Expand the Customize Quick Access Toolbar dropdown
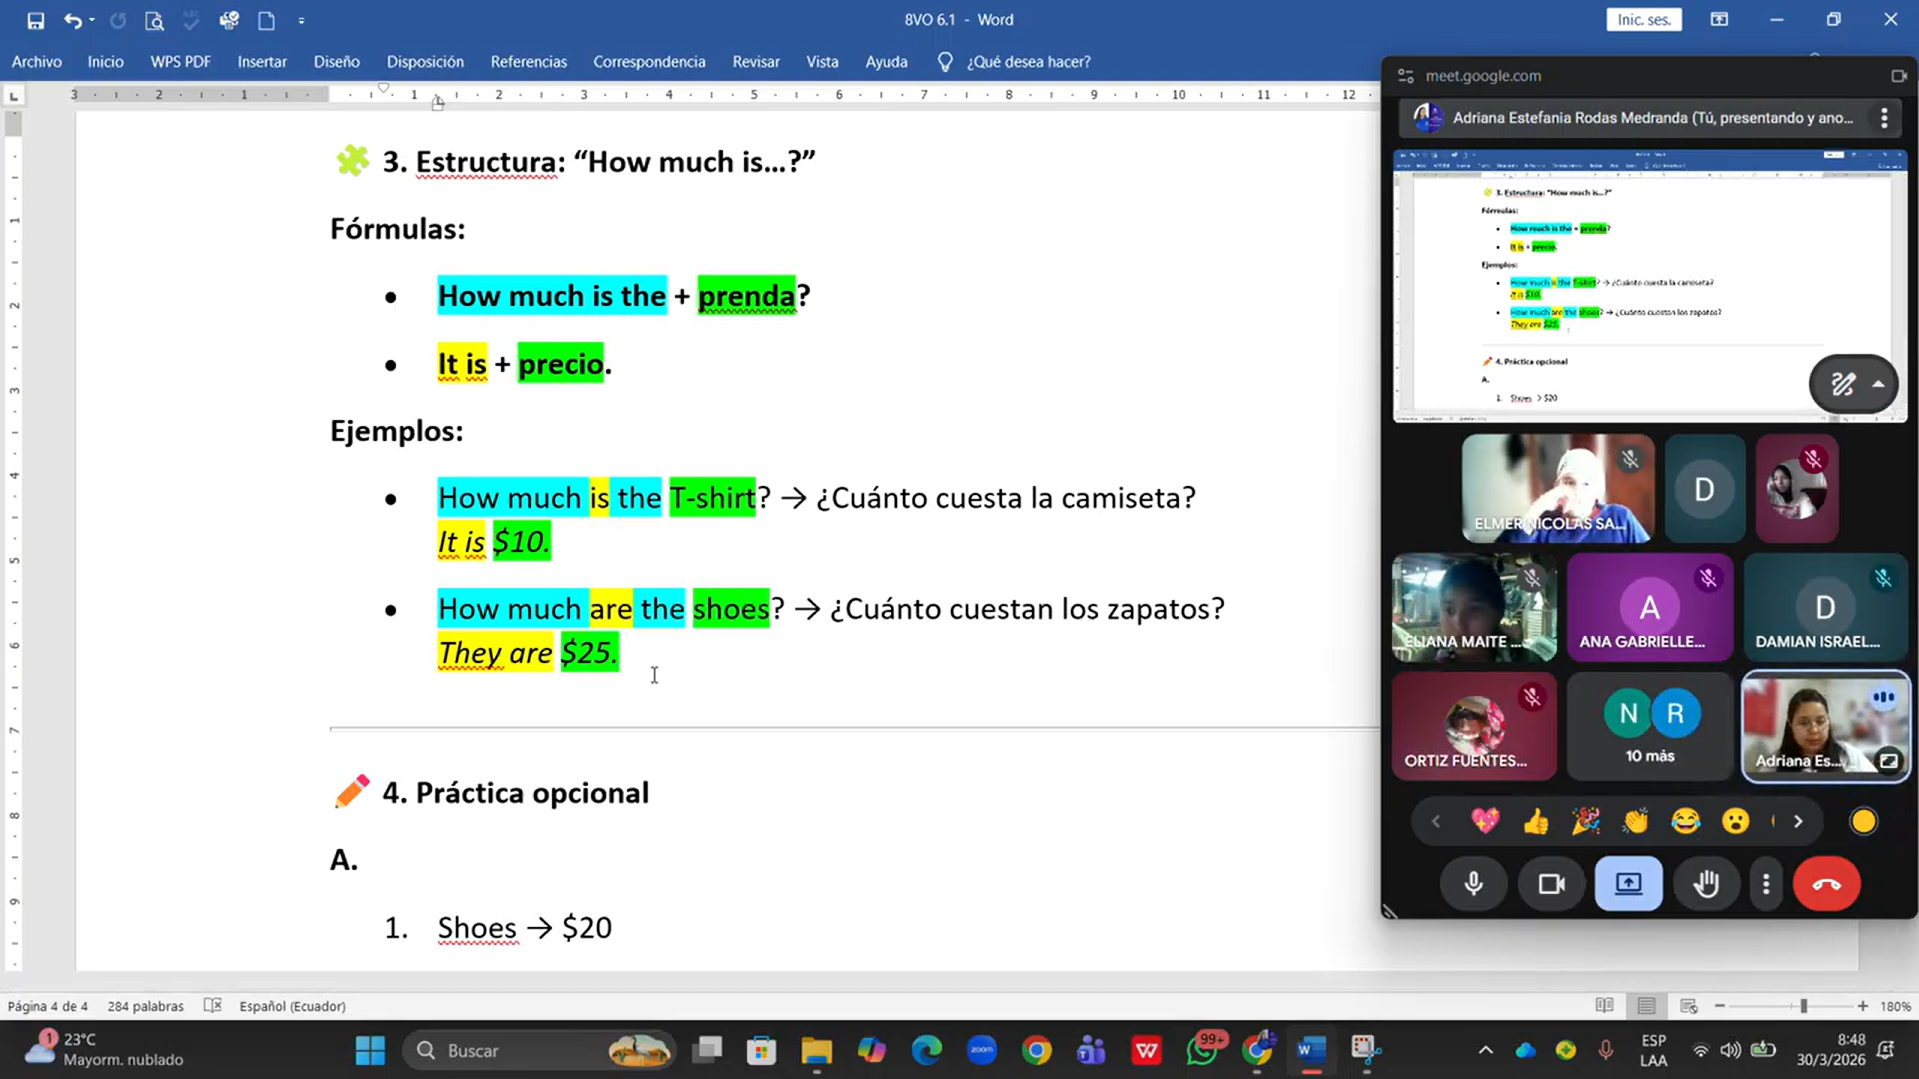 pyautogui.click(x=302, y=20)
